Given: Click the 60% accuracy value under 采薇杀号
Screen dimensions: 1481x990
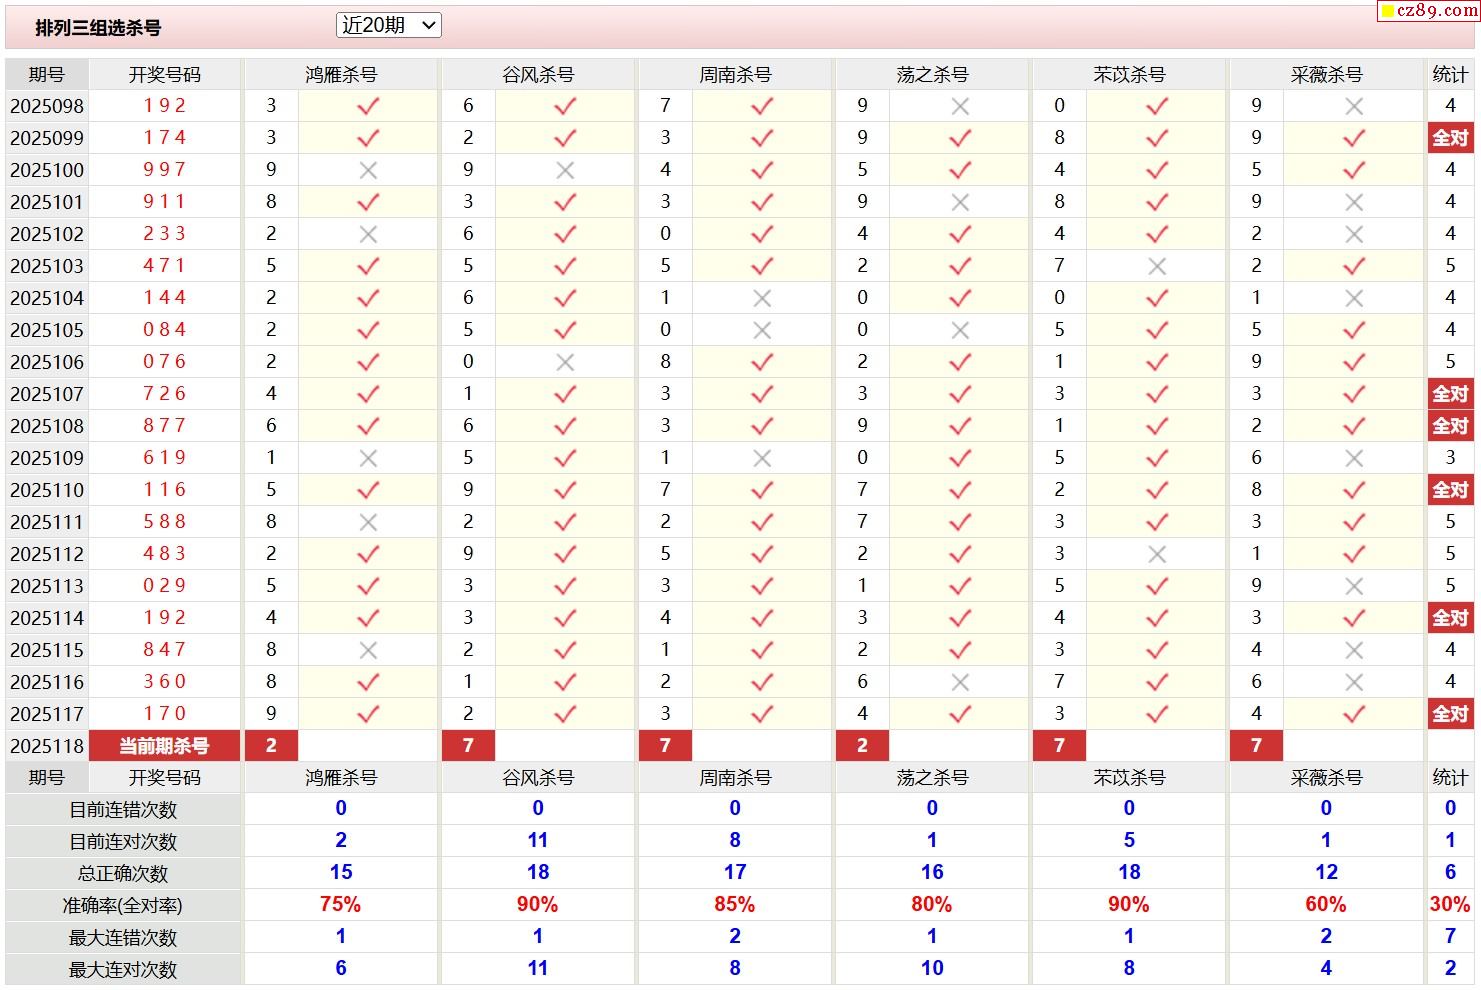Looking at the screenshot, I should point(1325,905).
